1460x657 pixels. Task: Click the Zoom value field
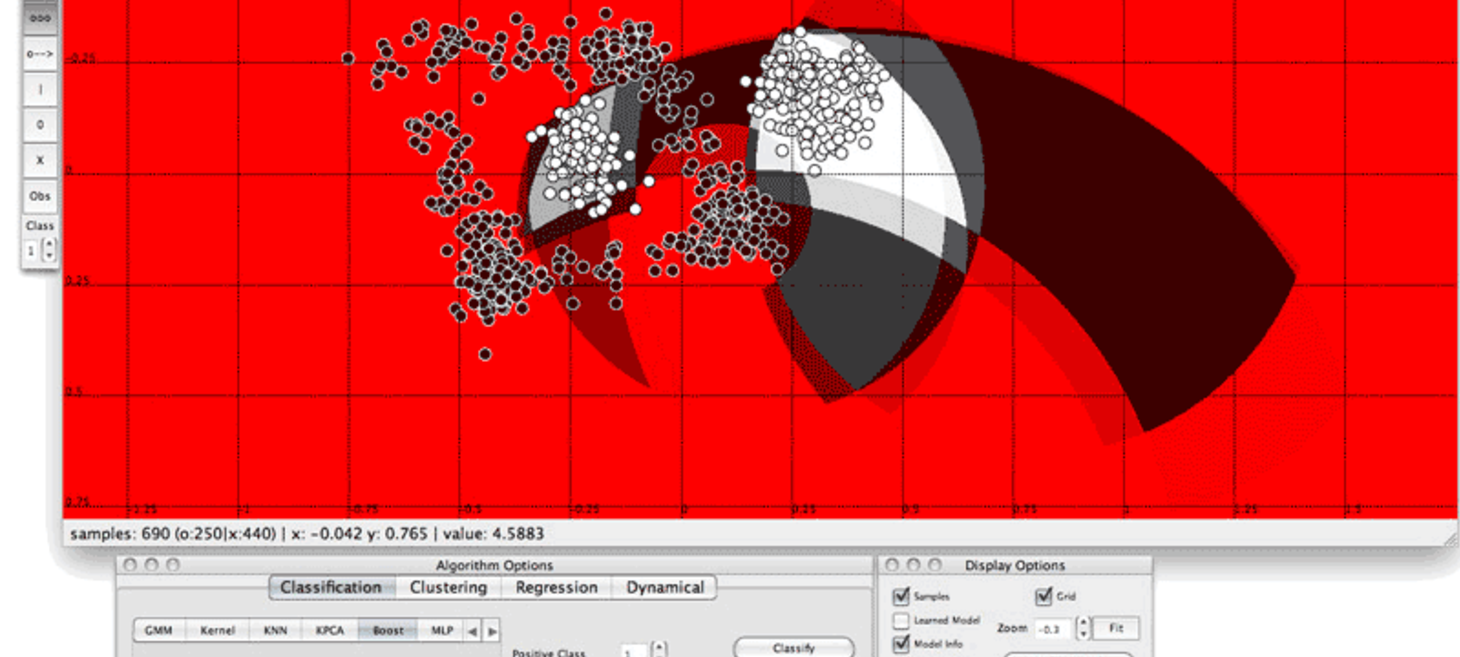point(1052,628)
